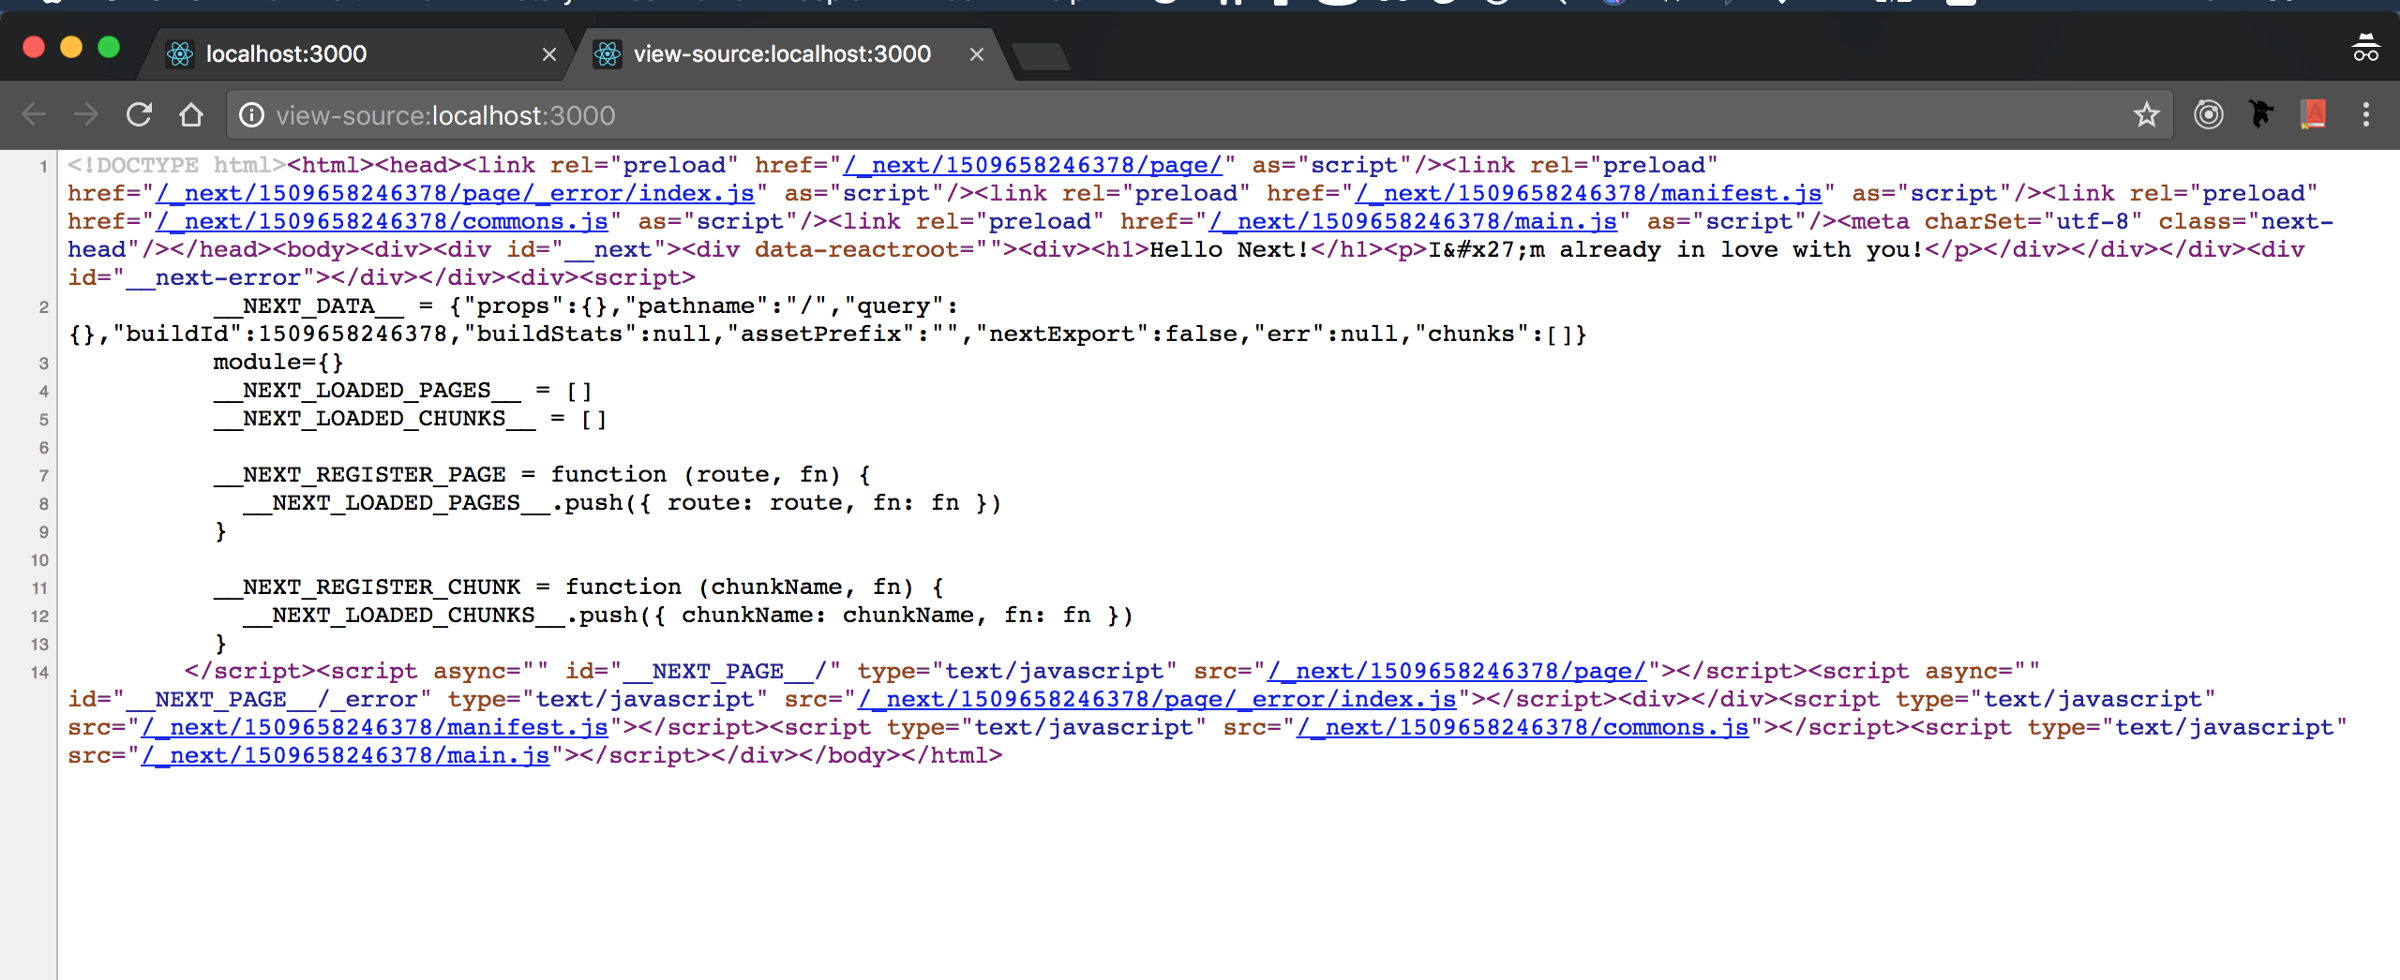Open the preload link to page/_error/index.js
The width and height of the screenshot is (2400, 980).
[455, 193]
